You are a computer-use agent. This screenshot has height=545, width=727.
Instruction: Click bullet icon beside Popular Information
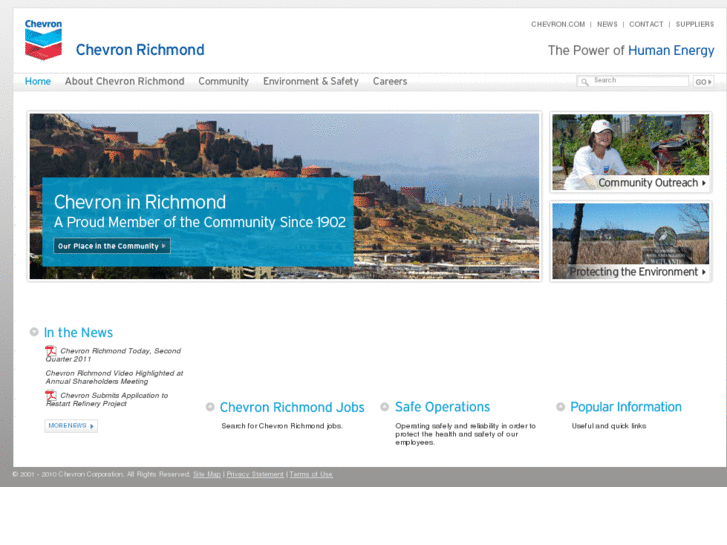click(561, 407)
